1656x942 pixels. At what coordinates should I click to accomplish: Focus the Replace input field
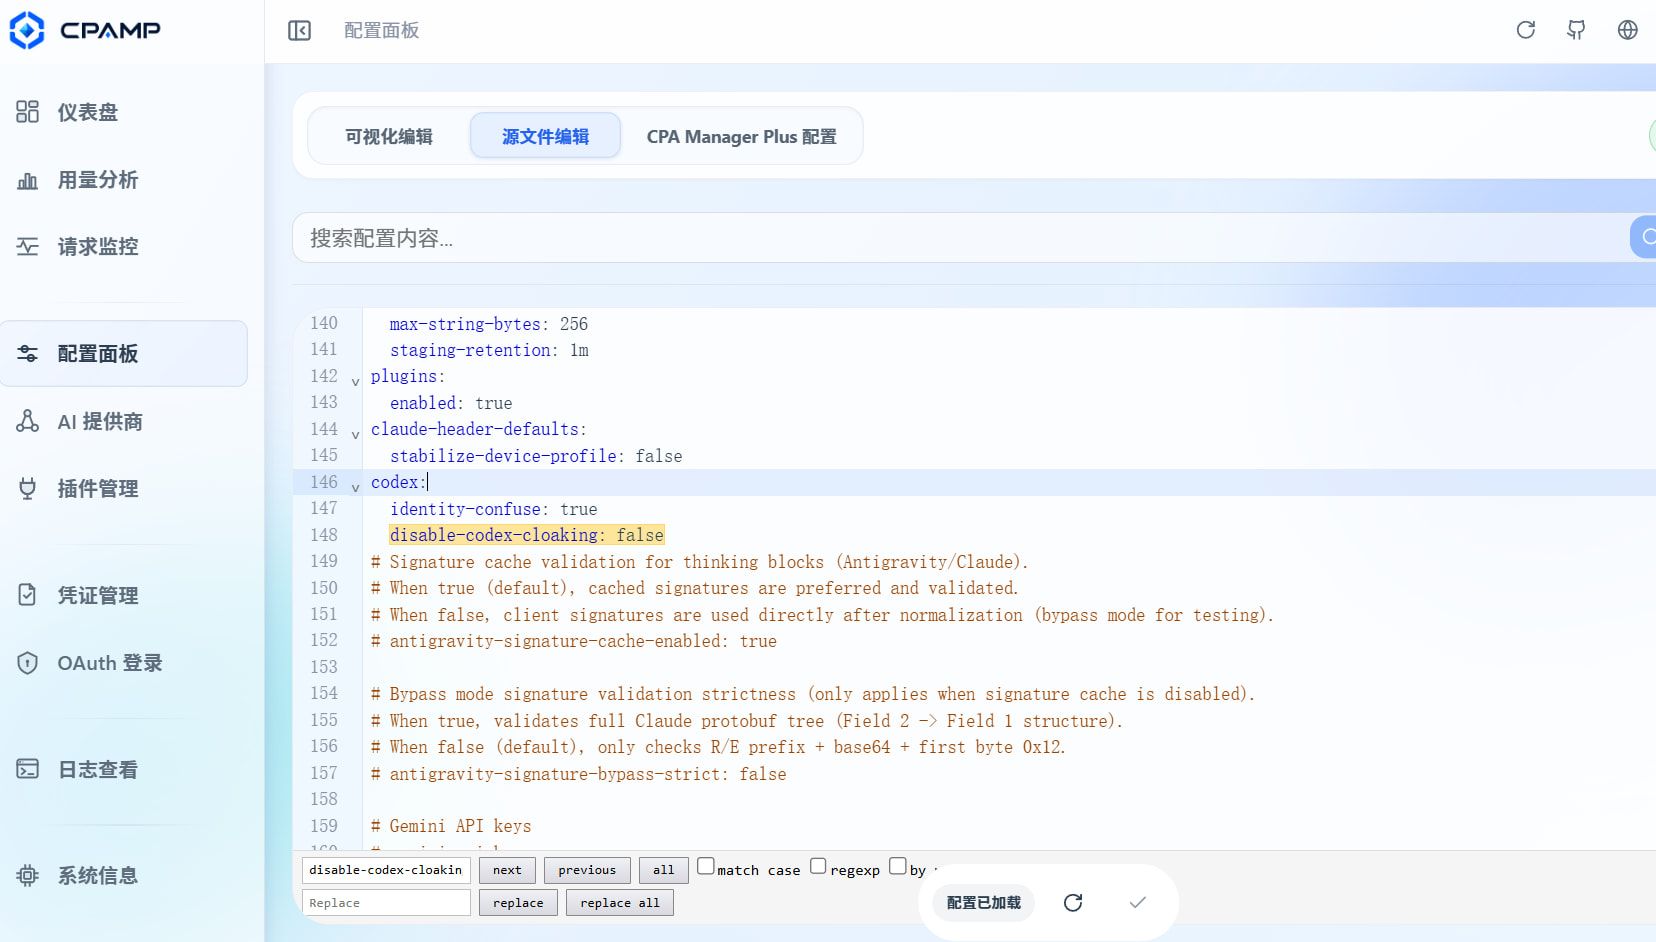(386, 903)
